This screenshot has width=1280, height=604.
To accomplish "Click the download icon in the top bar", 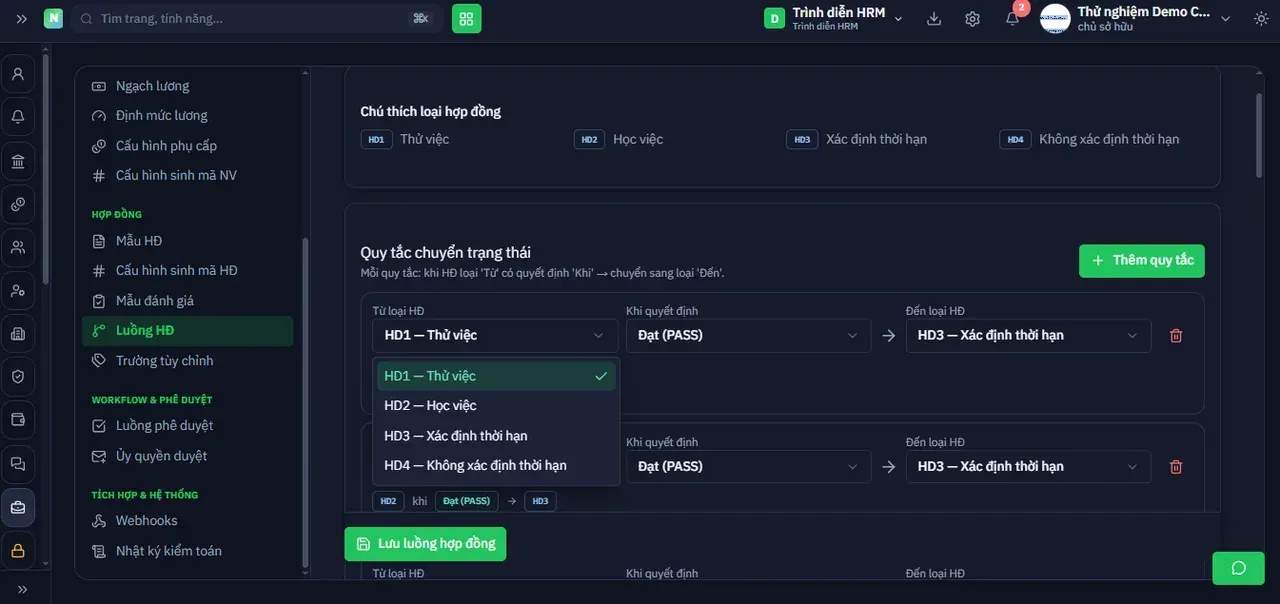I will click(x=934, y=19).
